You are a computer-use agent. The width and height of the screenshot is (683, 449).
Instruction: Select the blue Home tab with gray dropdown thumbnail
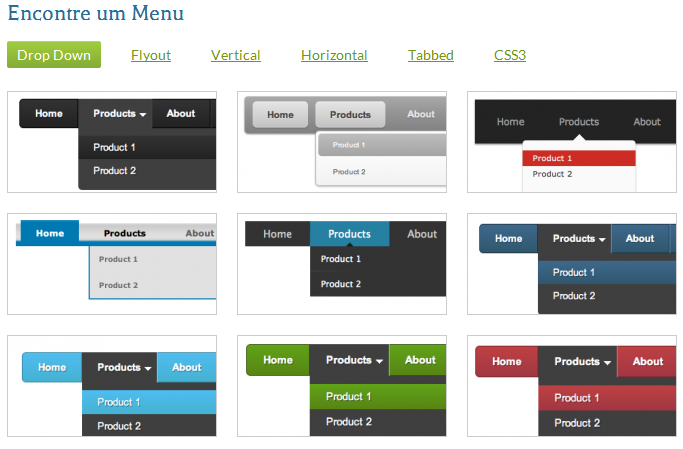tap(112, 264)
